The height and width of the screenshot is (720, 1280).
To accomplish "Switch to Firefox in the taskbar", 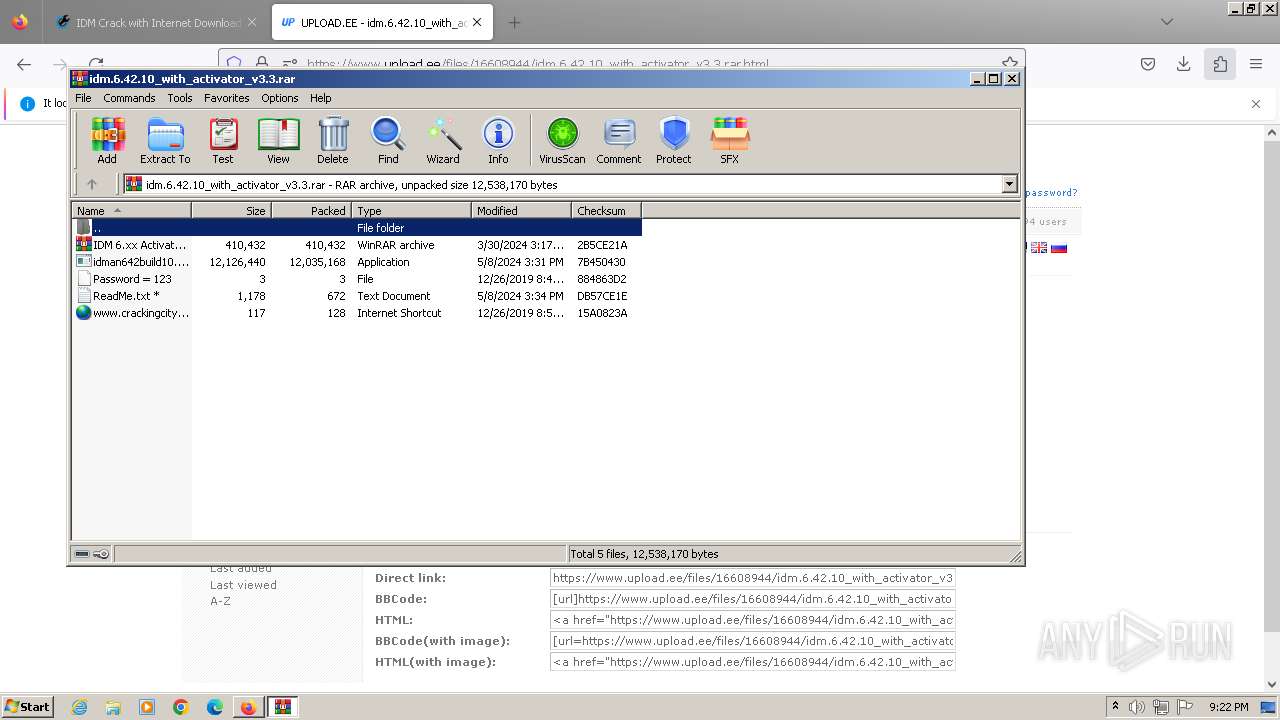I will [x=248, y=707].
